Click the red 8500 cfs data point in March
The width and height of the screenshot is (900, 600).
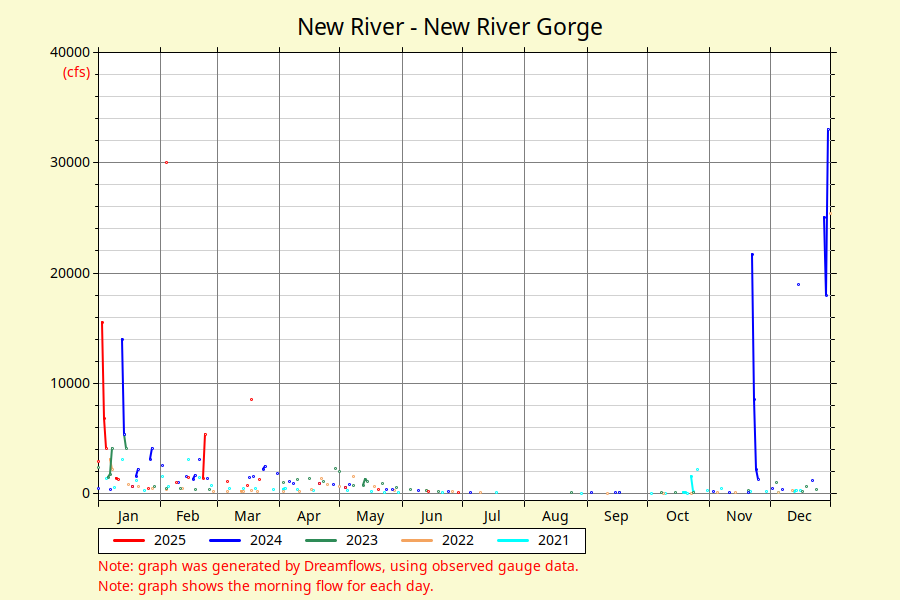(x=251, y=400)
